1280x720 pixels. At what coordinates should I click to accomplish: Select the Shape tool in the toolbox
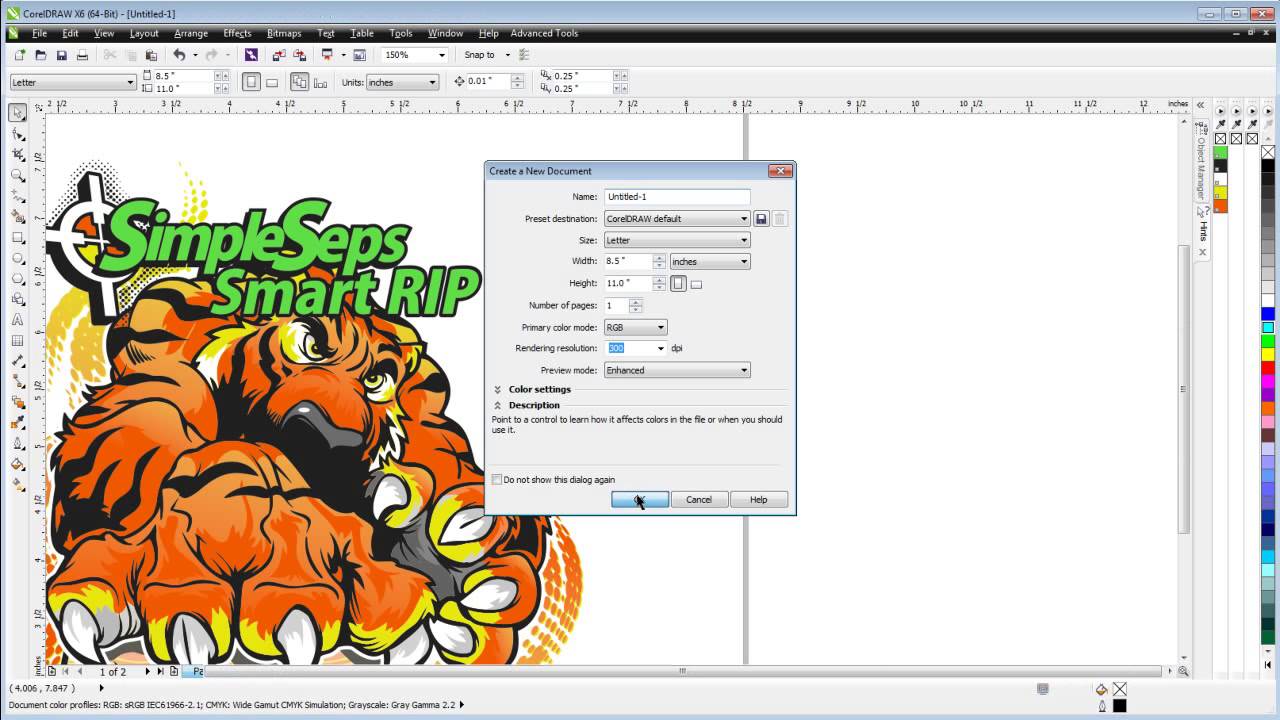(18, 134)
